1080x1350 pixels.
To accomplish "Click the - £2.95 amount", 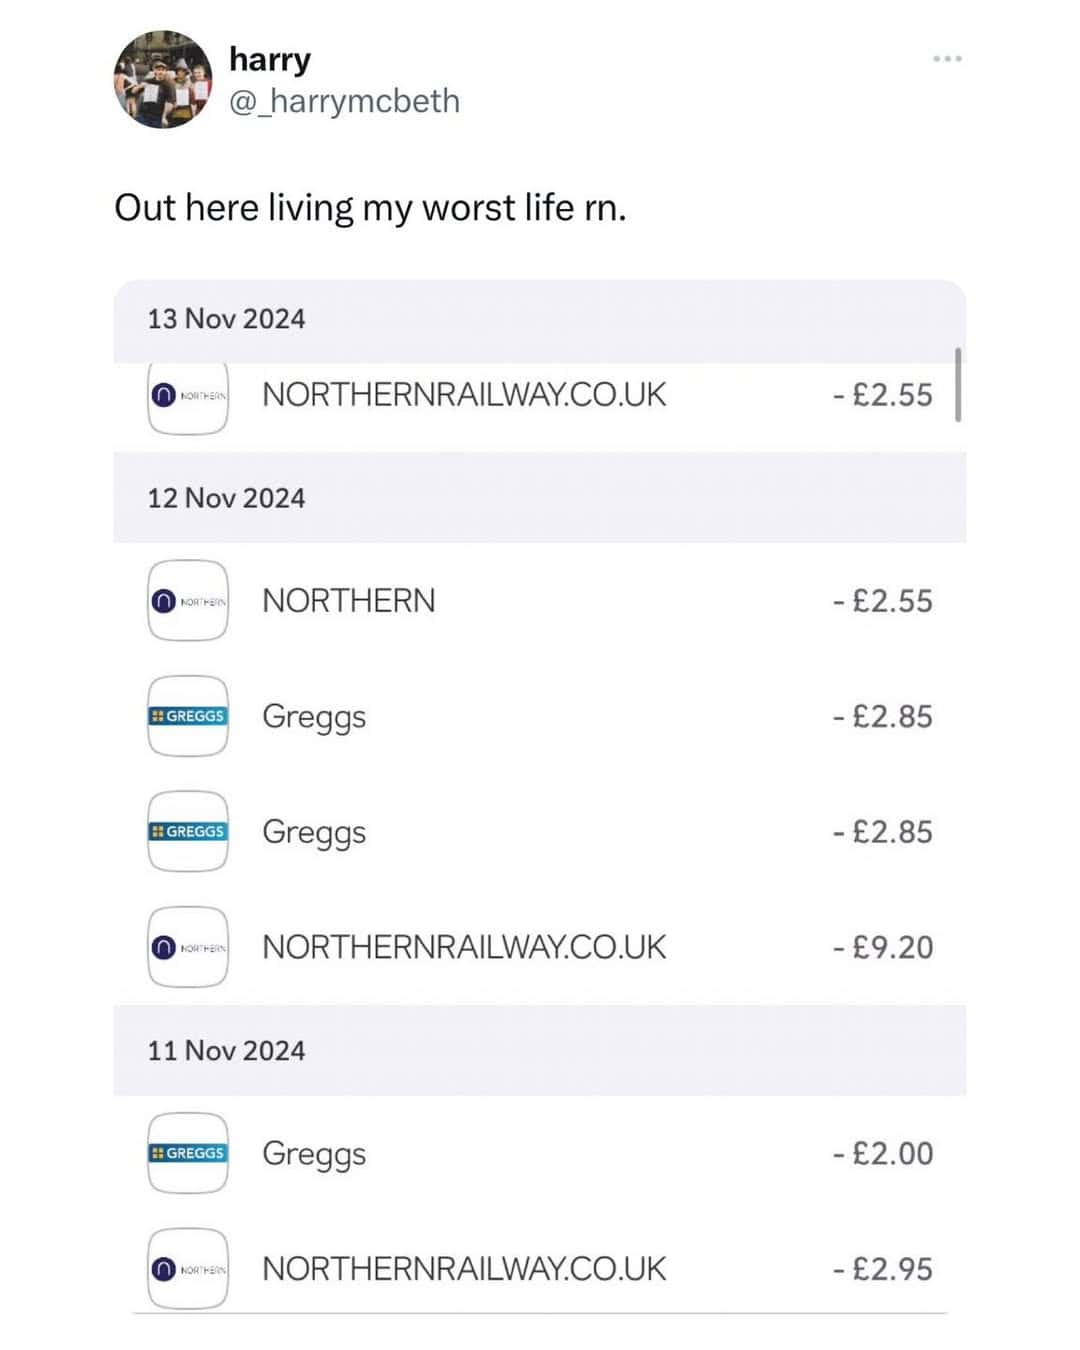I will click(882, 1269).
